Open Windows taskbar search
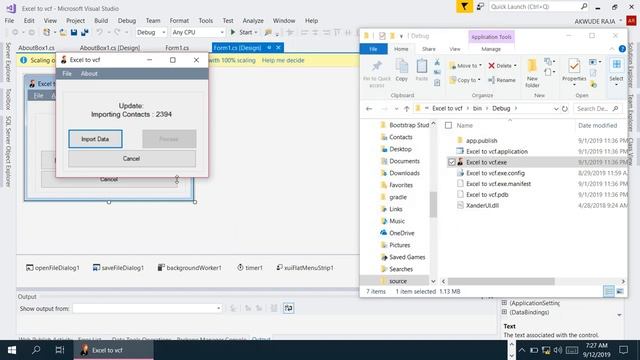This screenshot has width=640, height=360. 36,350
